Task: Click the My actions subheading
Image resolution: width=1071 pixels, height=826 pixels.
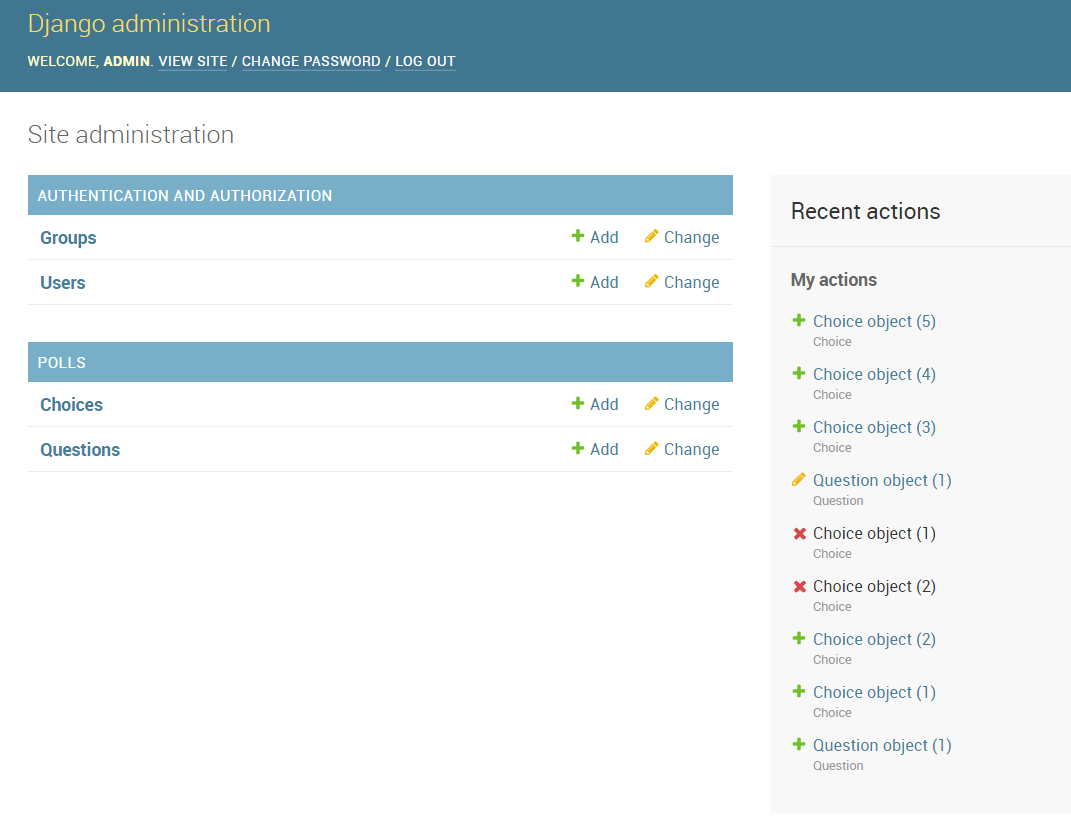Action: [834, 280]
